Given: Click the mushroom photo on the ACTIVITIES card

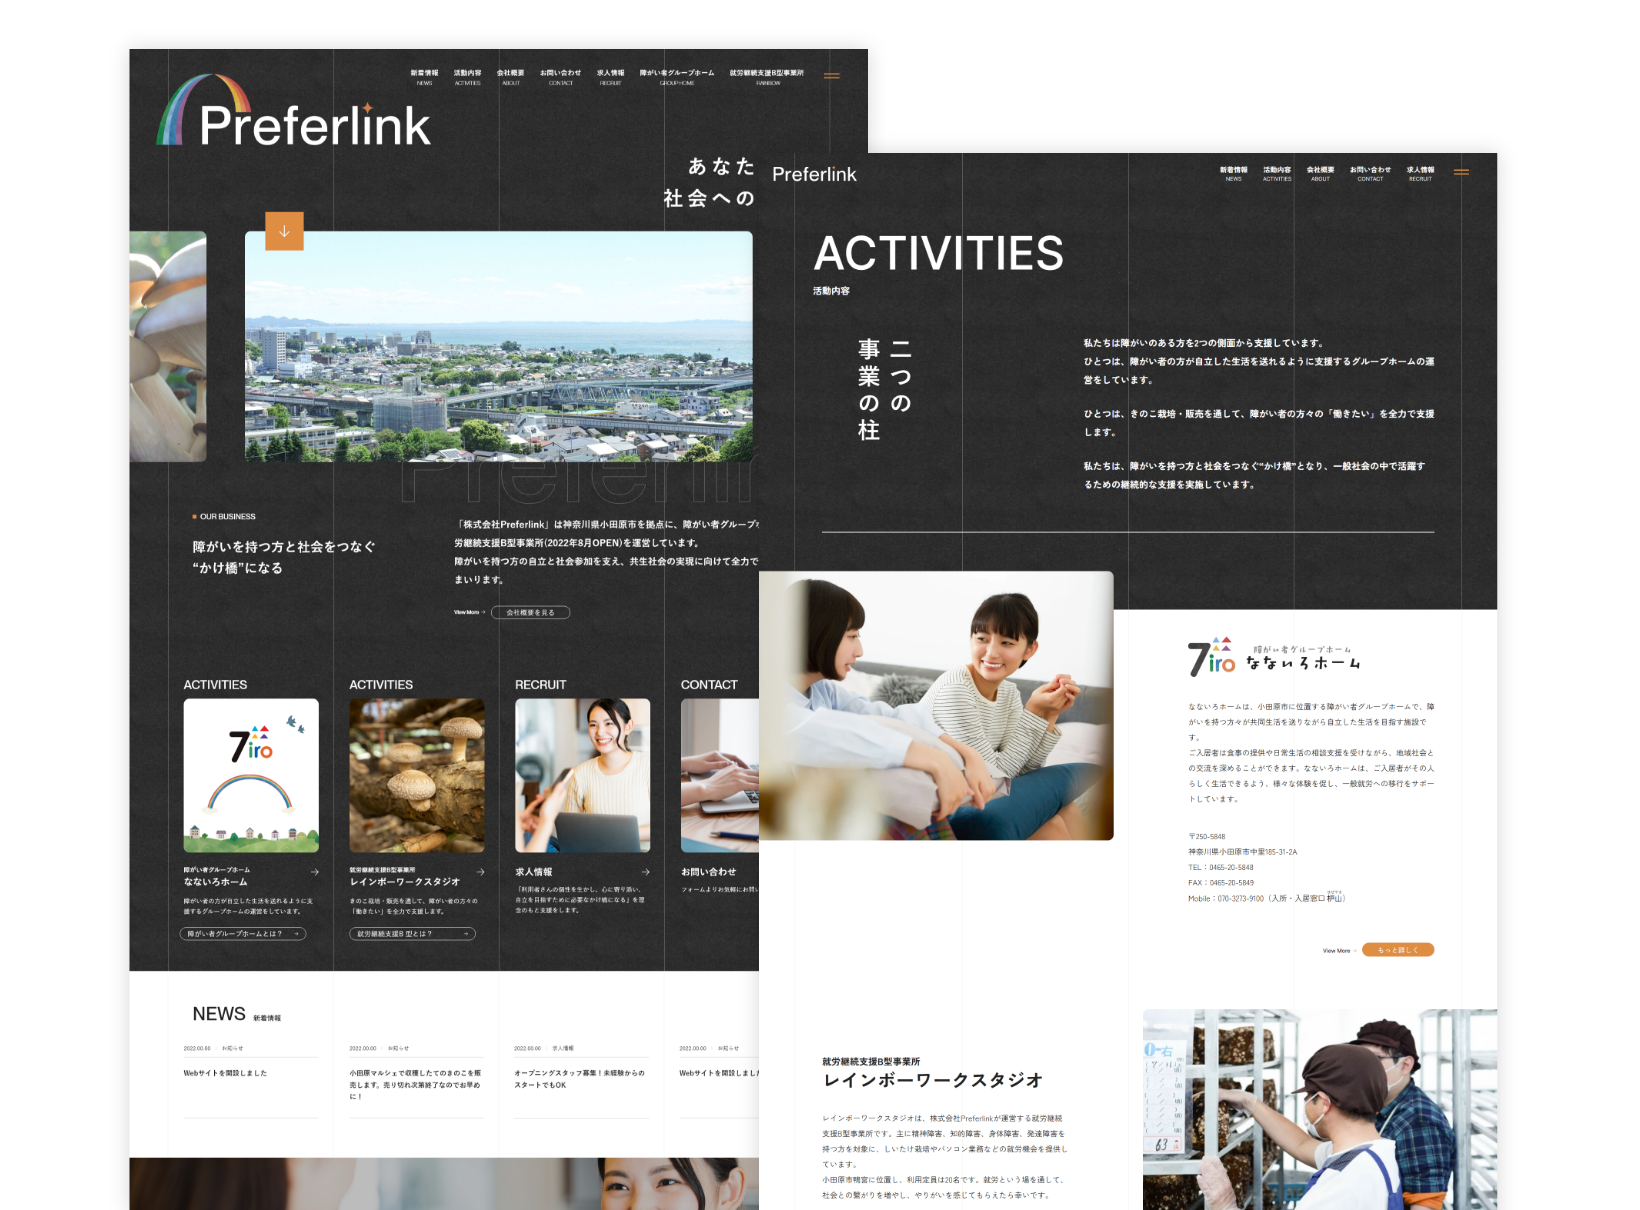Looking at the screenshot, I should [416, 775].
